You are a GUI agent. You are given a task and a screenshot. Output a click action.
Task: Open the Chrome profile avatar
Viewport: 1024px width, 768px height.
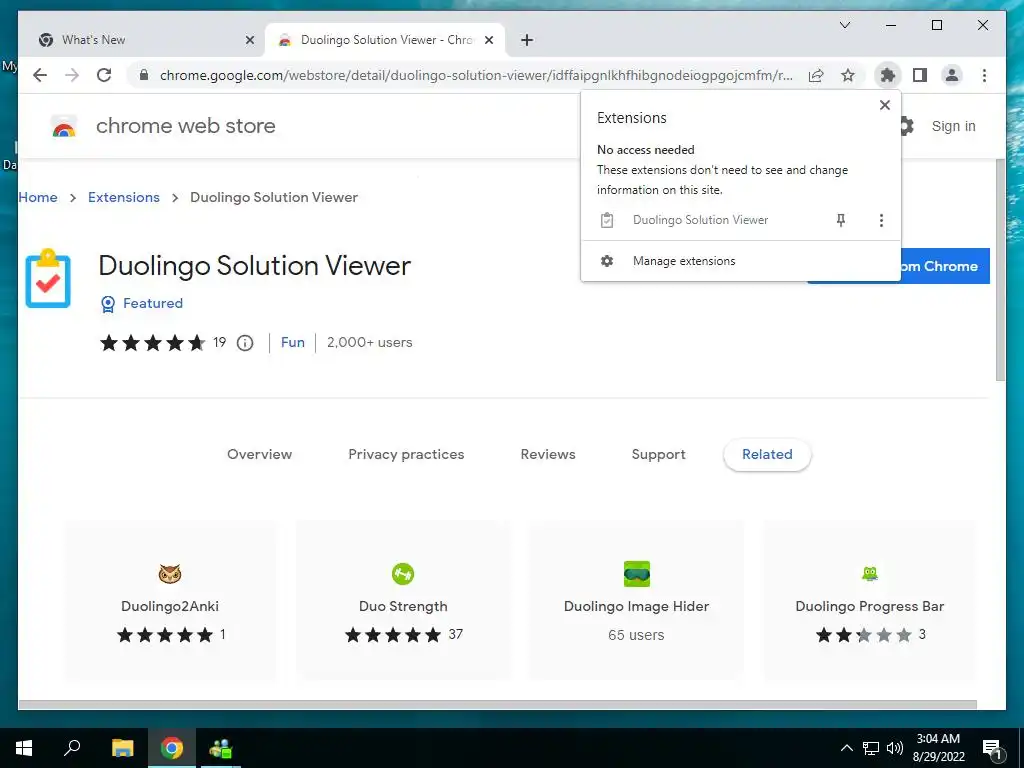click(x=952, y=75)
